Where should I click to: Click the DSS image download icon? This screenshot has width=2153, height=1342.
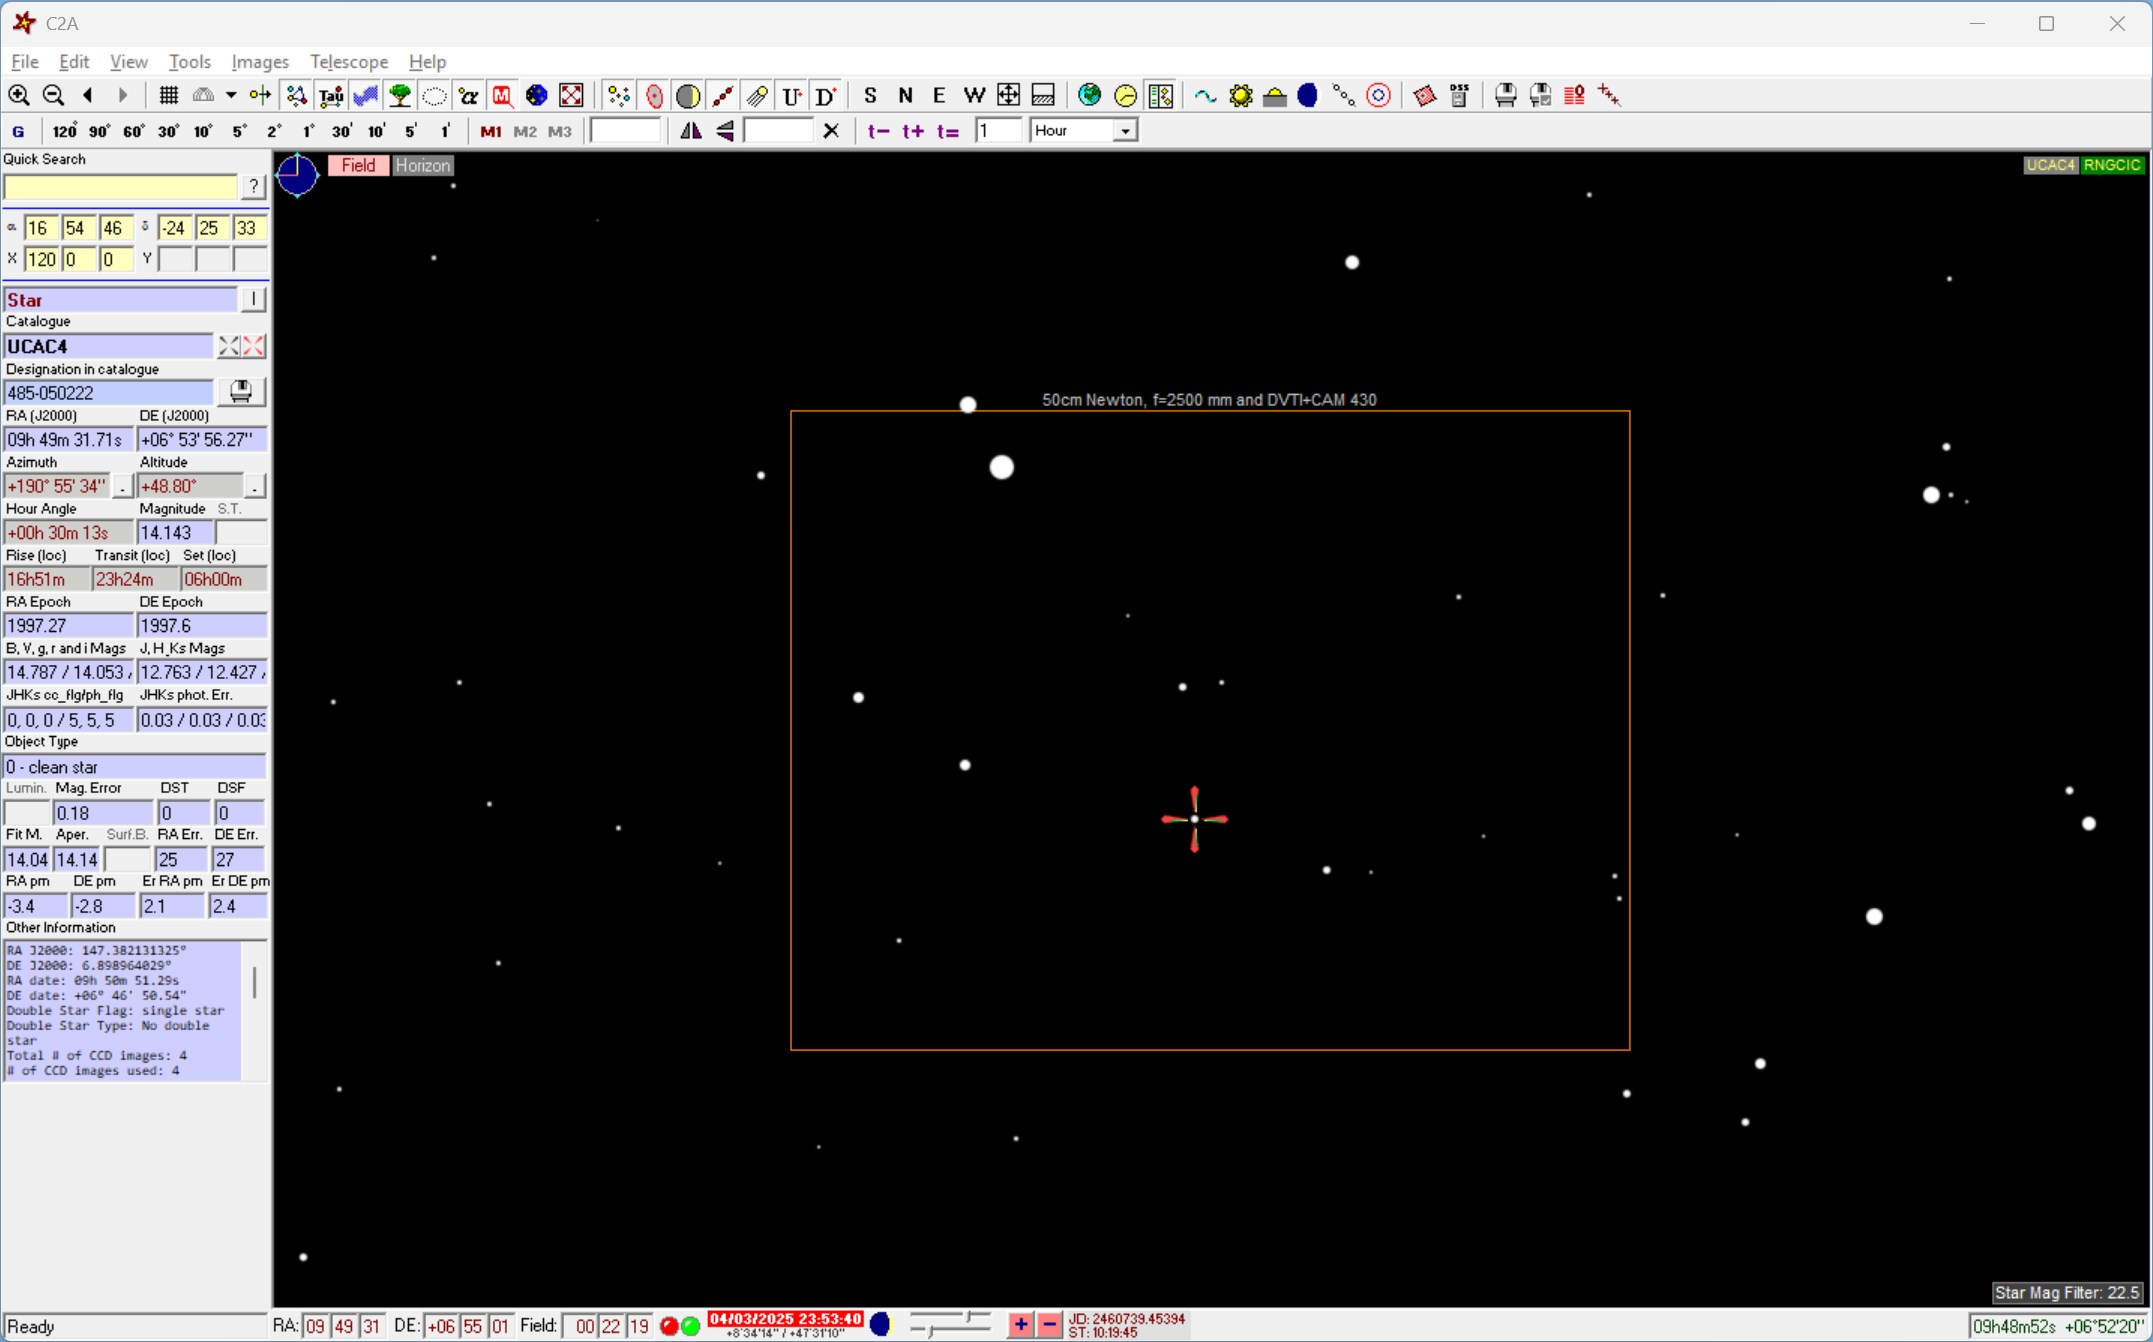tap(1459, 95)
